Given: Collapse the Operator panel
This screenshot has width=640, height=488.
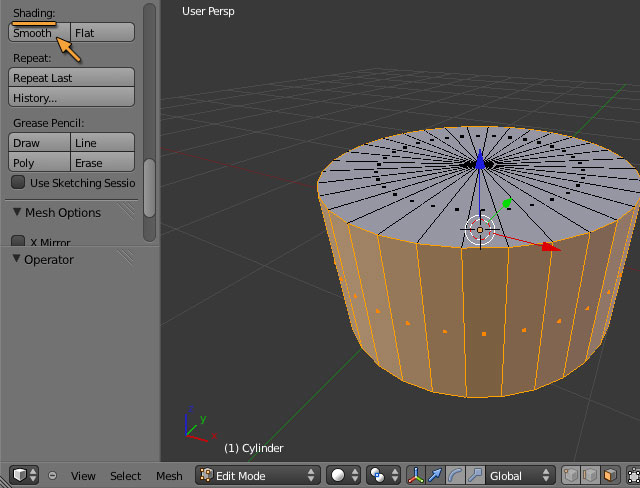Looking at the screenshot, I should 17,259.
